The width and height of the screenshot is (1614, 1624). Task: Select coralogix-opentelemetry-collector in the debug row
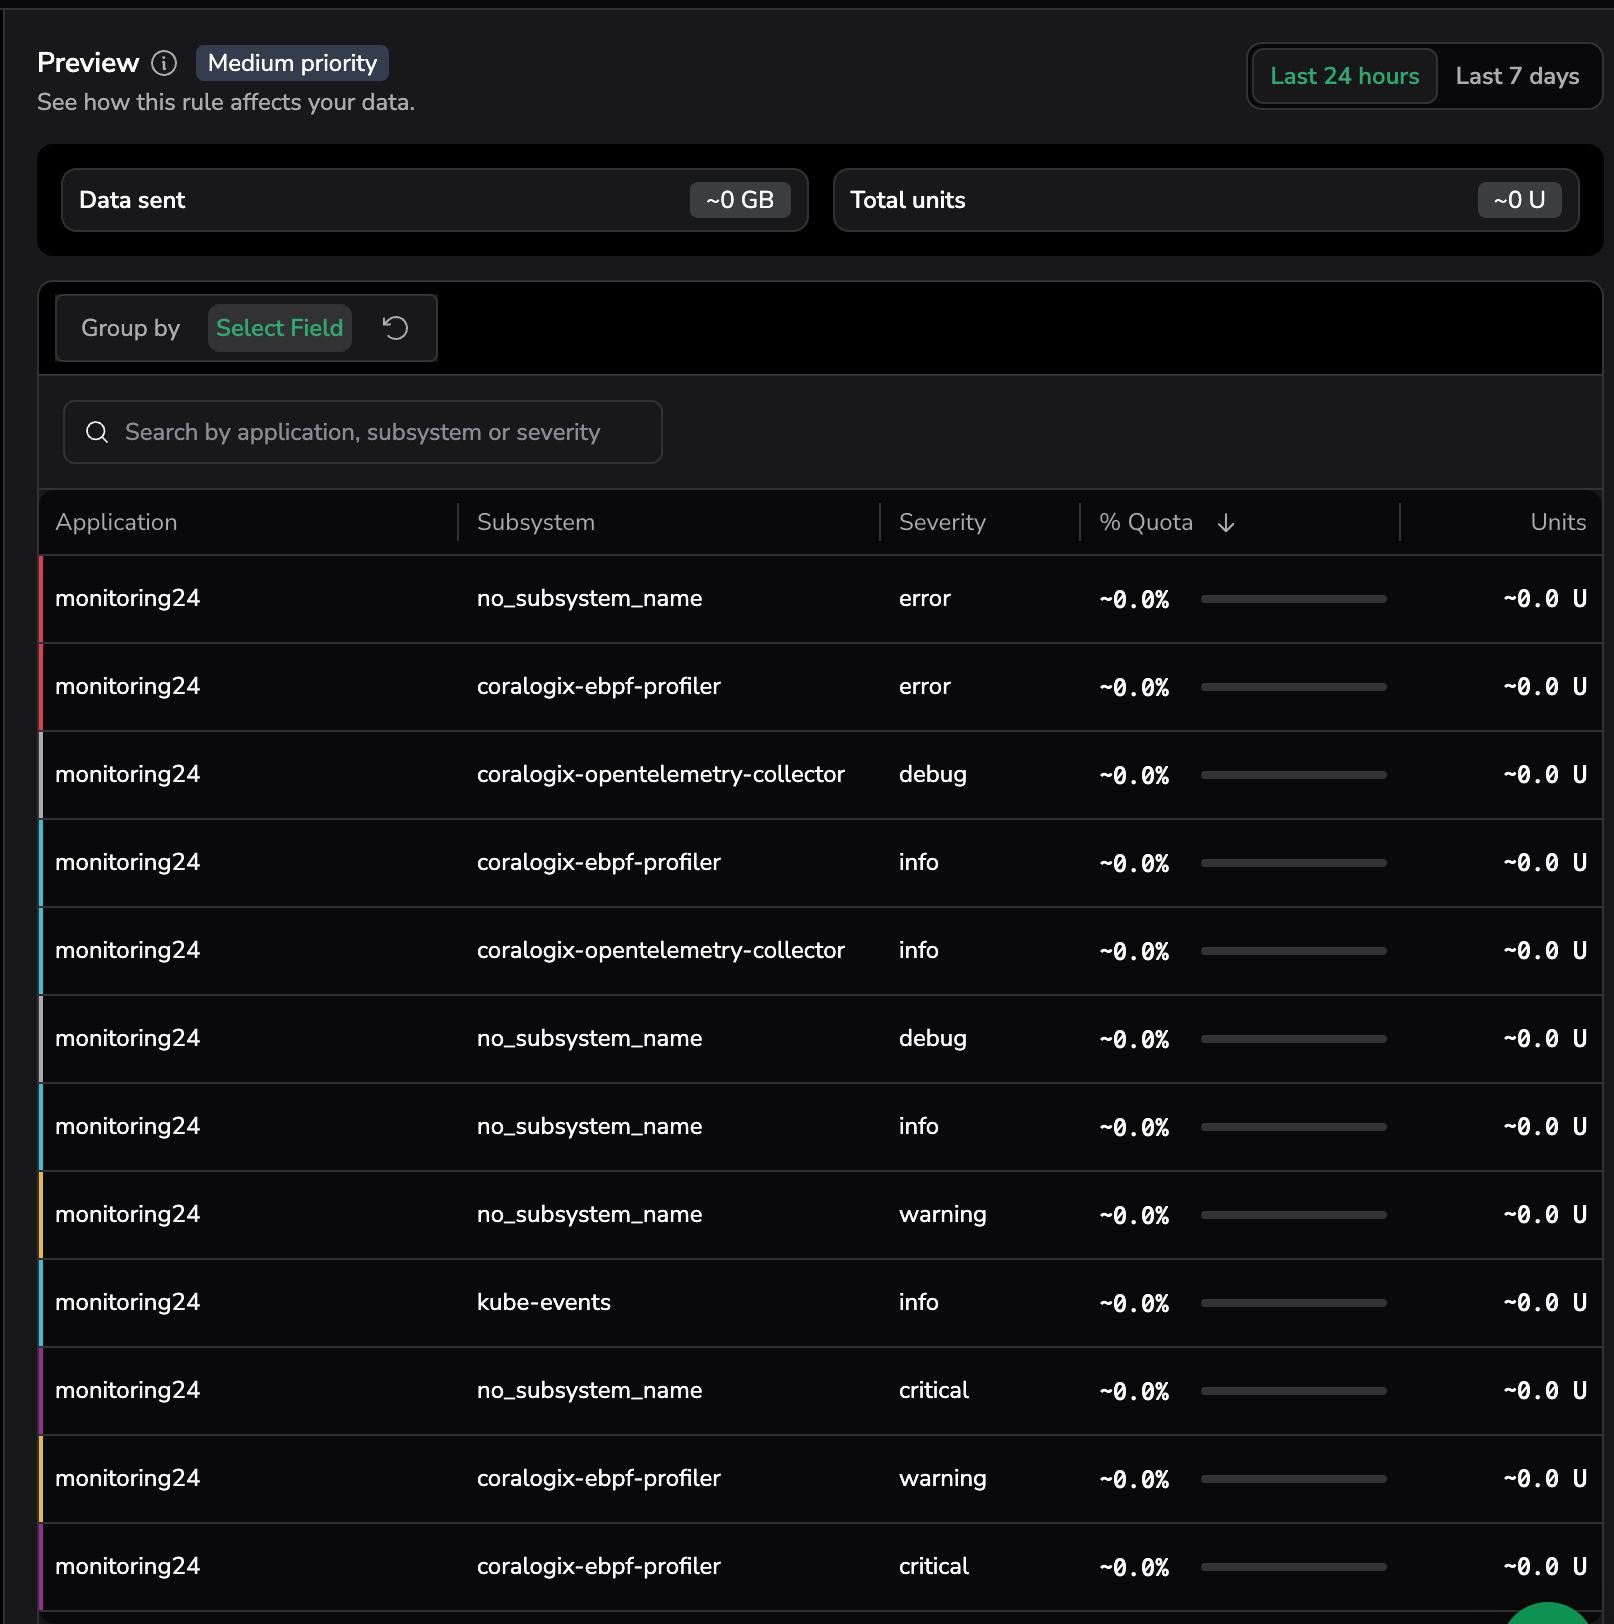point(661,774)
